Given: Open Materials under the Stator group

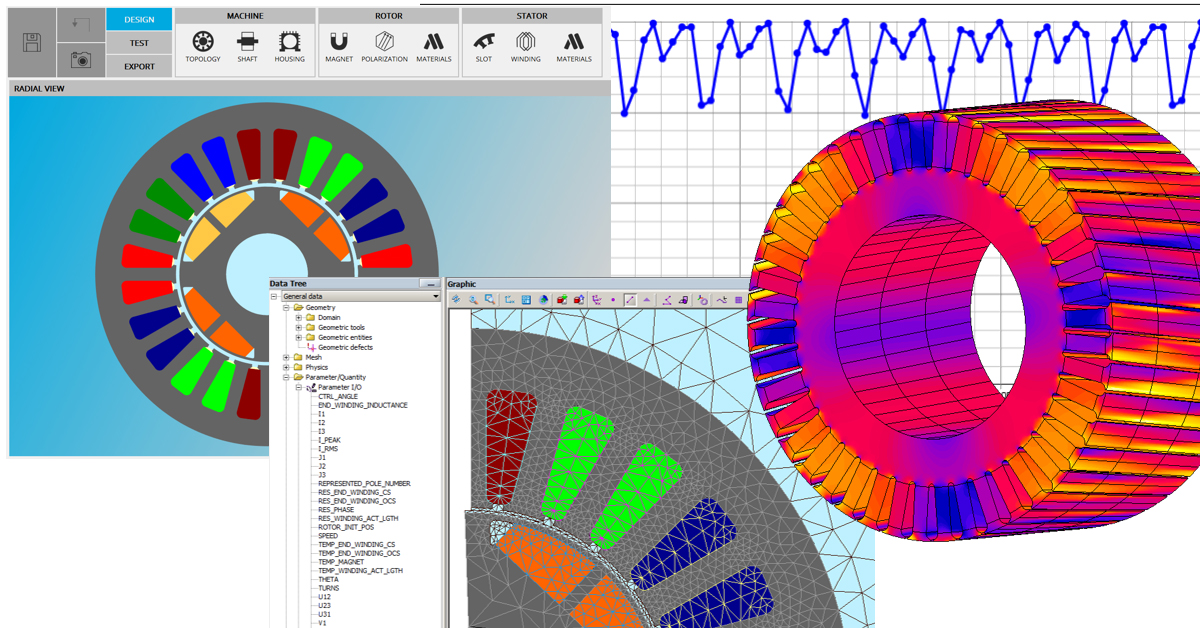Looking at the screenshot, I should click(574, 47).
